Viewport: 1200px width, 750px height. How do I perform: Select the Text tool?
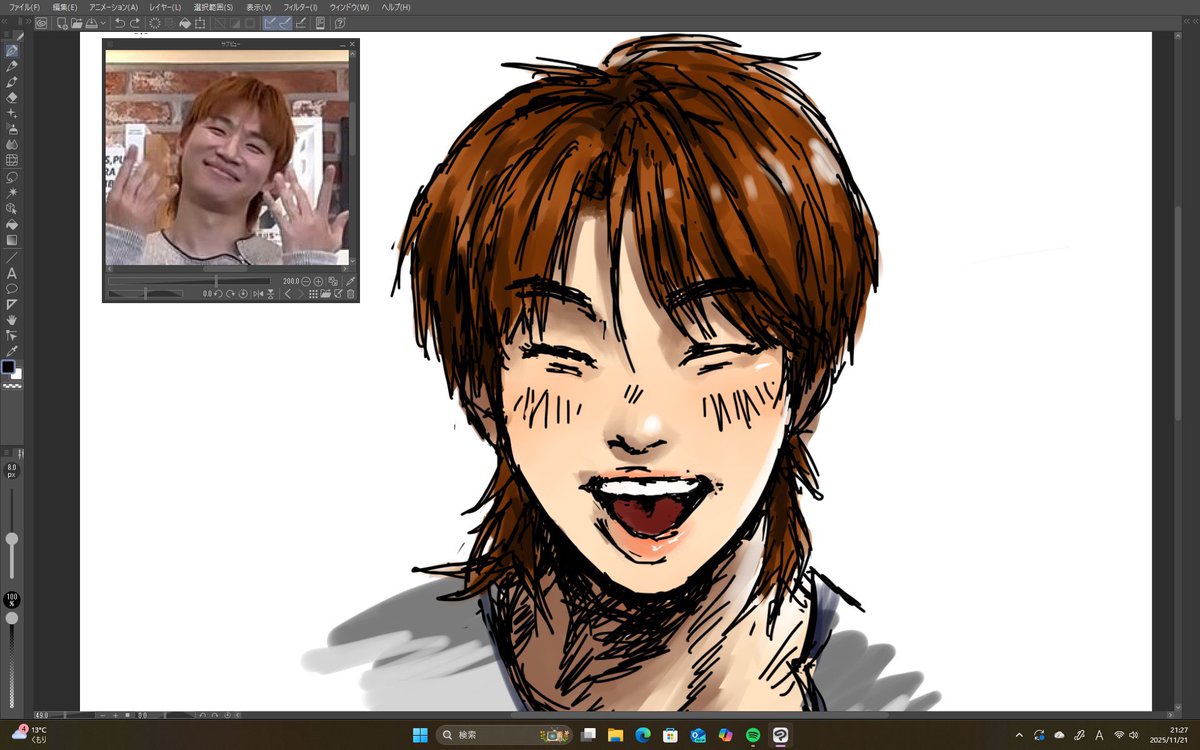(12, 274)
